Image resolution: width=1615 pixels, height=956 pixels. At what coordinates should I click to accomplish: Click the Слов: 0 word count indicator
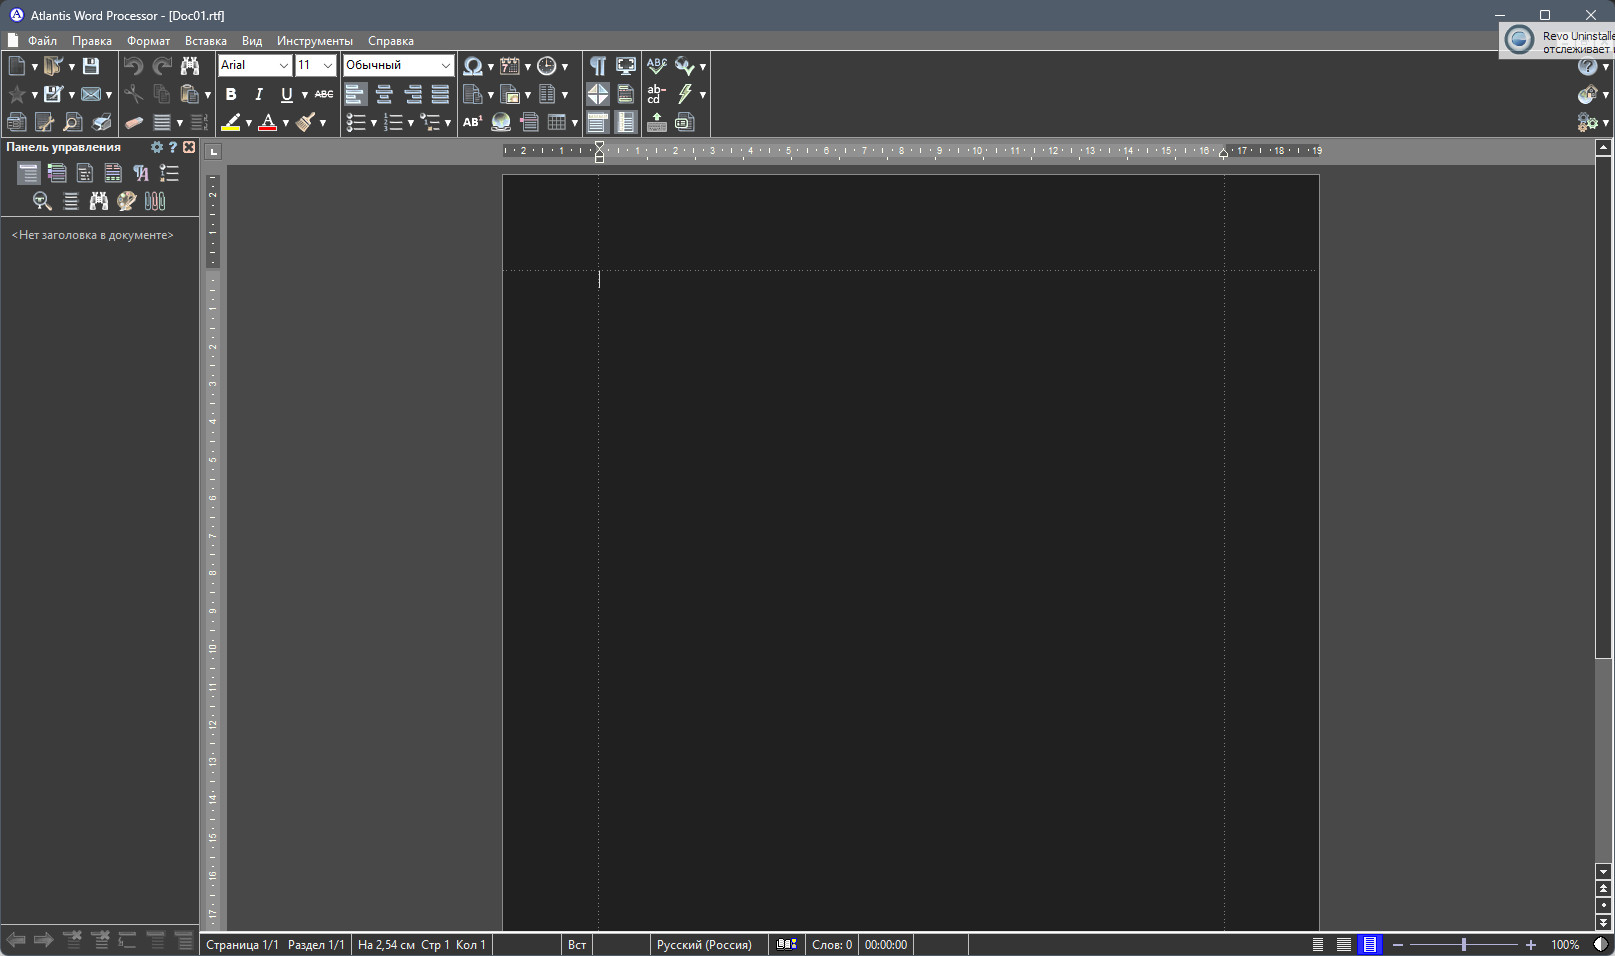[x=831, y=945]
